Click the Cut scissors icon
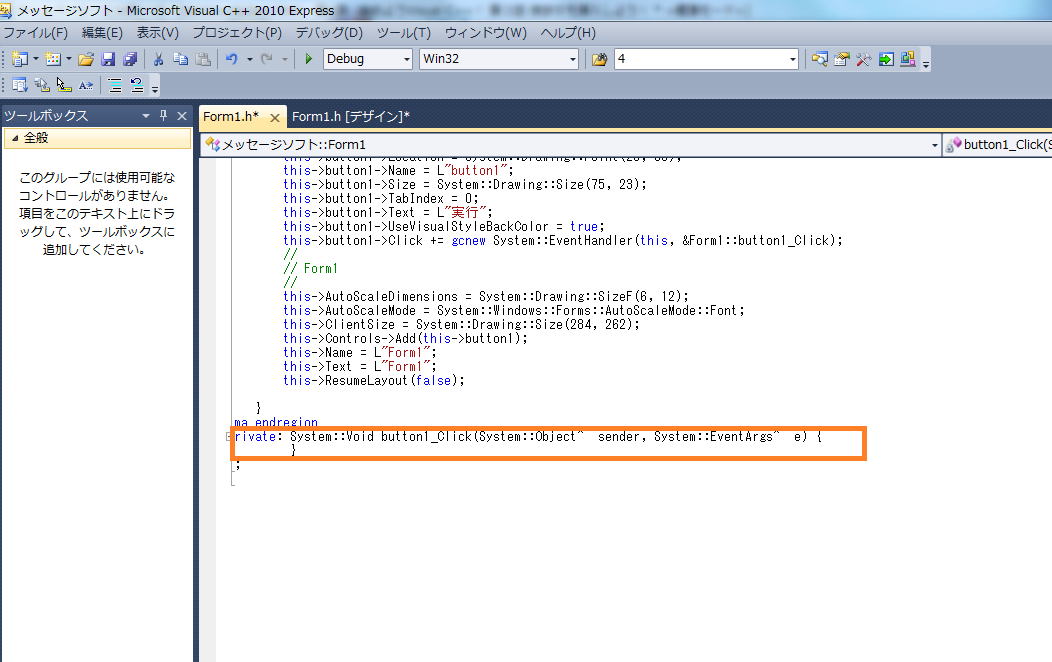Image resolution: width=1052 pixels, height=662 pixels. pyautogui.click(x=158, y=59)
